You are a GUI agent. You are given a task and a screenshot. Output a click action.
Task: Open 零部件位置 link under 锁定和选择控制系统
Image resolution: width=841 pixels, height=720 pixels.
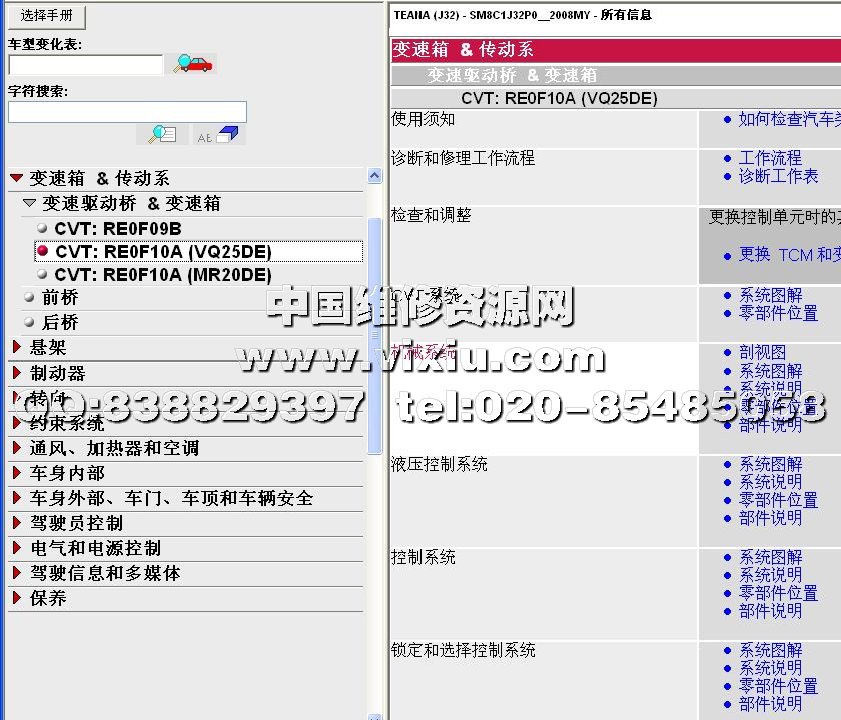(x=778, y=686)
